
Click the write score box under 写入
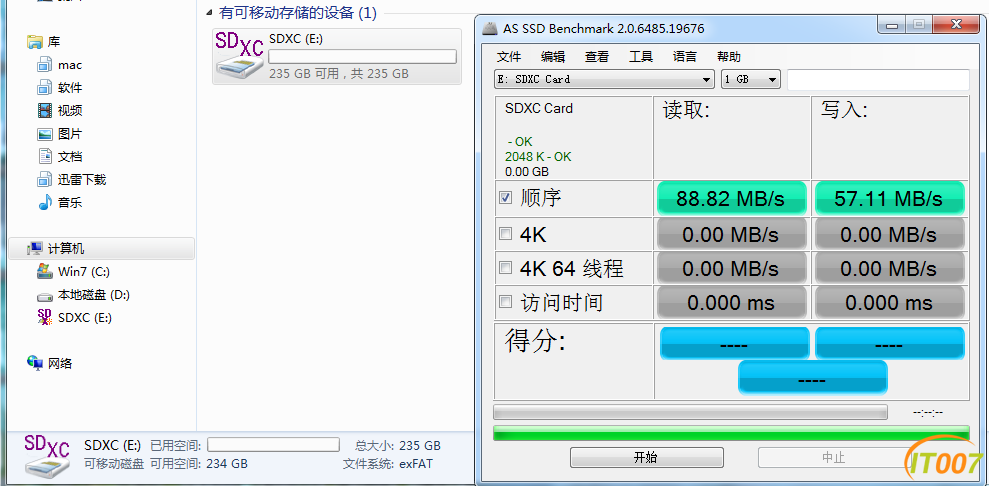889,344
